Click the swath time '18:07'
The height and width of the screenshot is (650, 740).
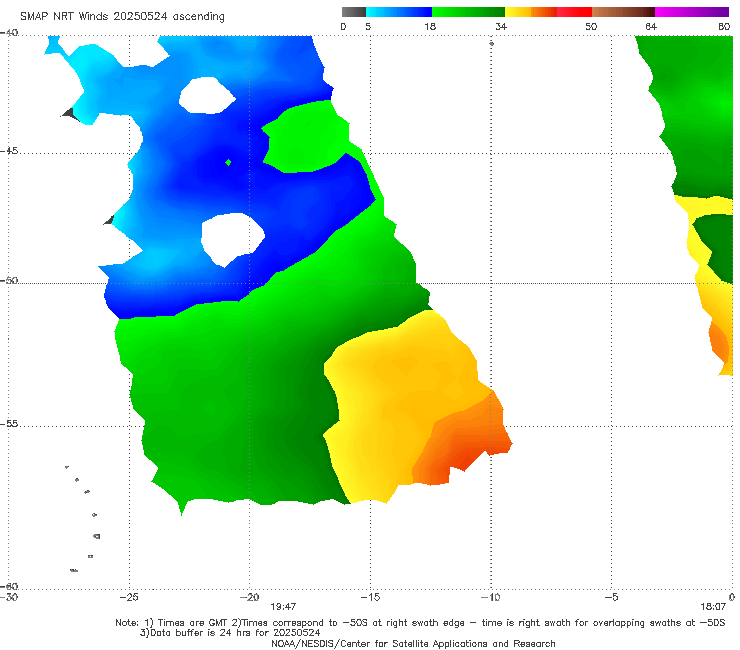(713, 607)
